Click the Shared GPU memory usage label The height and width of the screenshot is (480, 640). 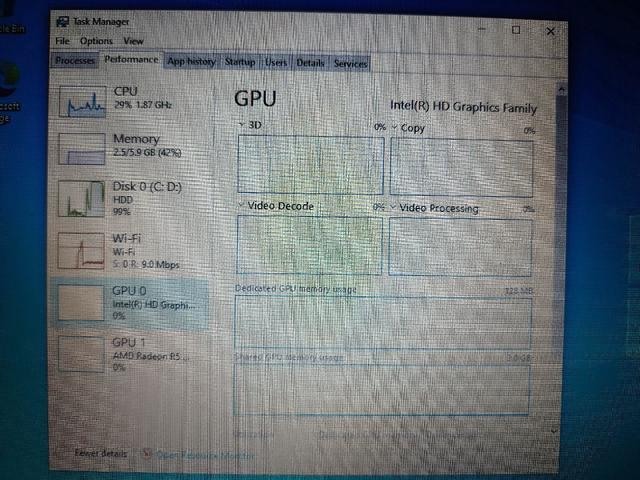click(289, 357)
